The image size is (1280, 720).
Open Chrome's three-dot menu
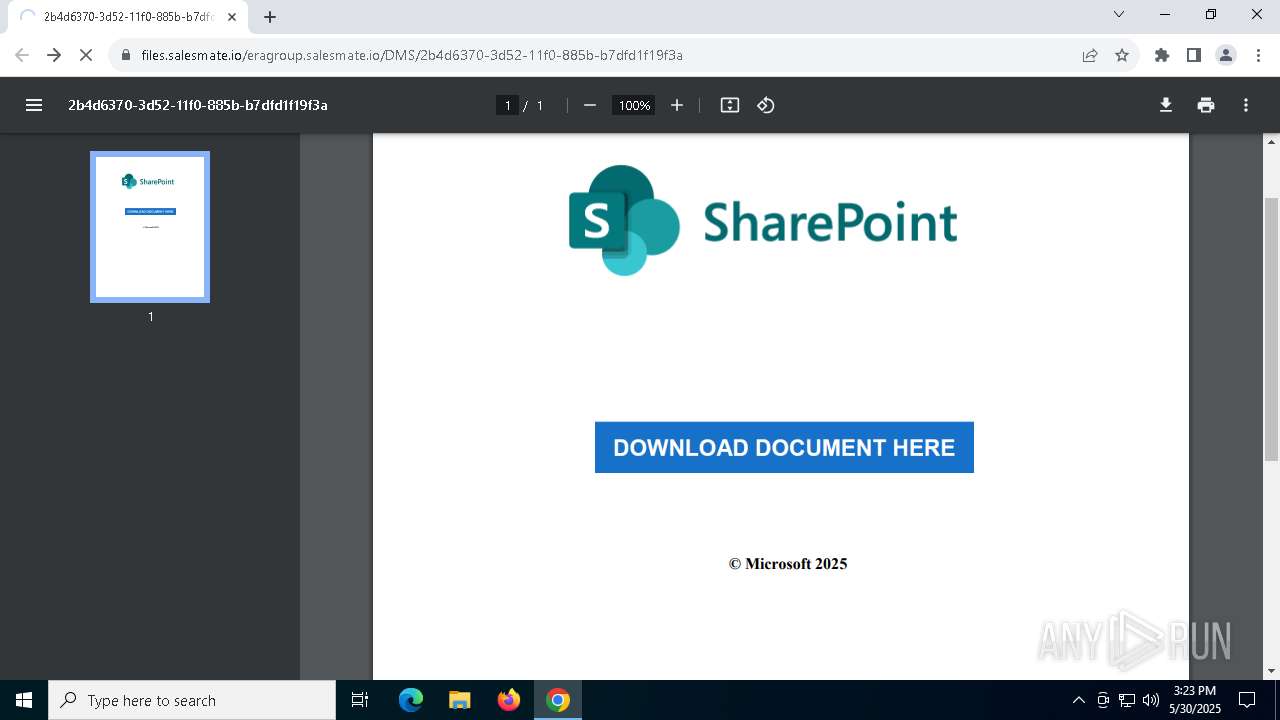click(x=1258, y=55)
